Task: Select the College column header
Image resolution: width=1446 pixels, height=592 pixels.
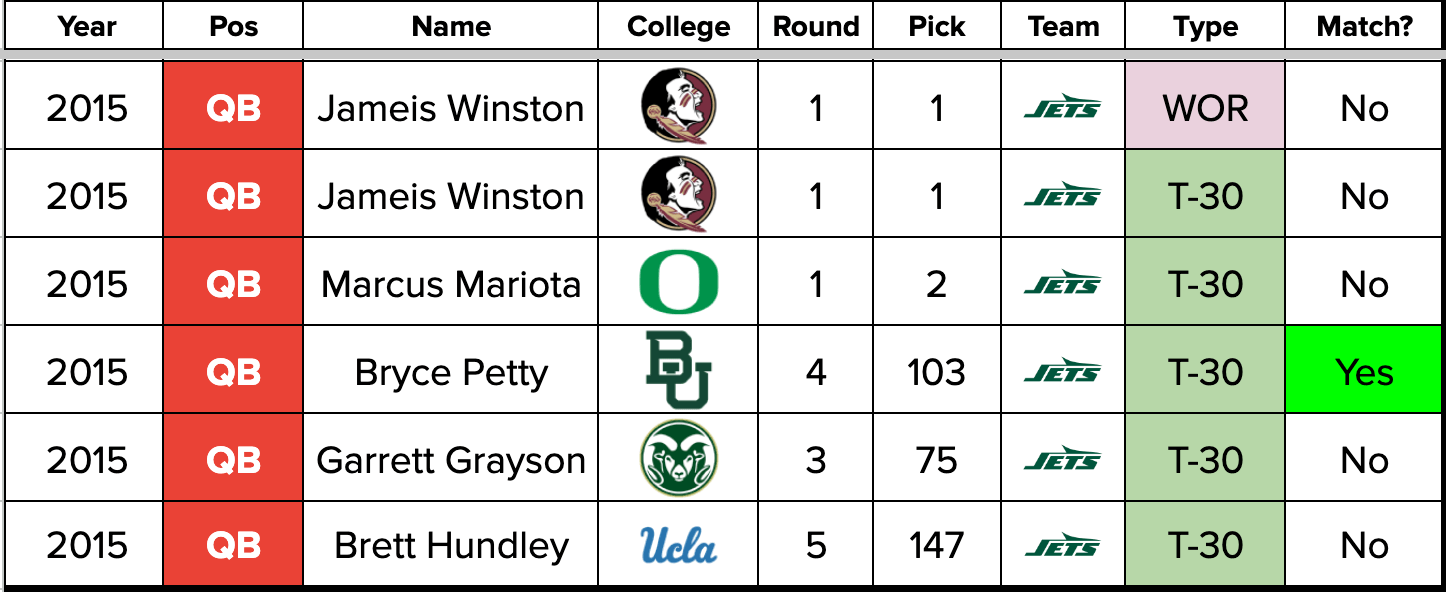Action: click(x=679, y=27)
